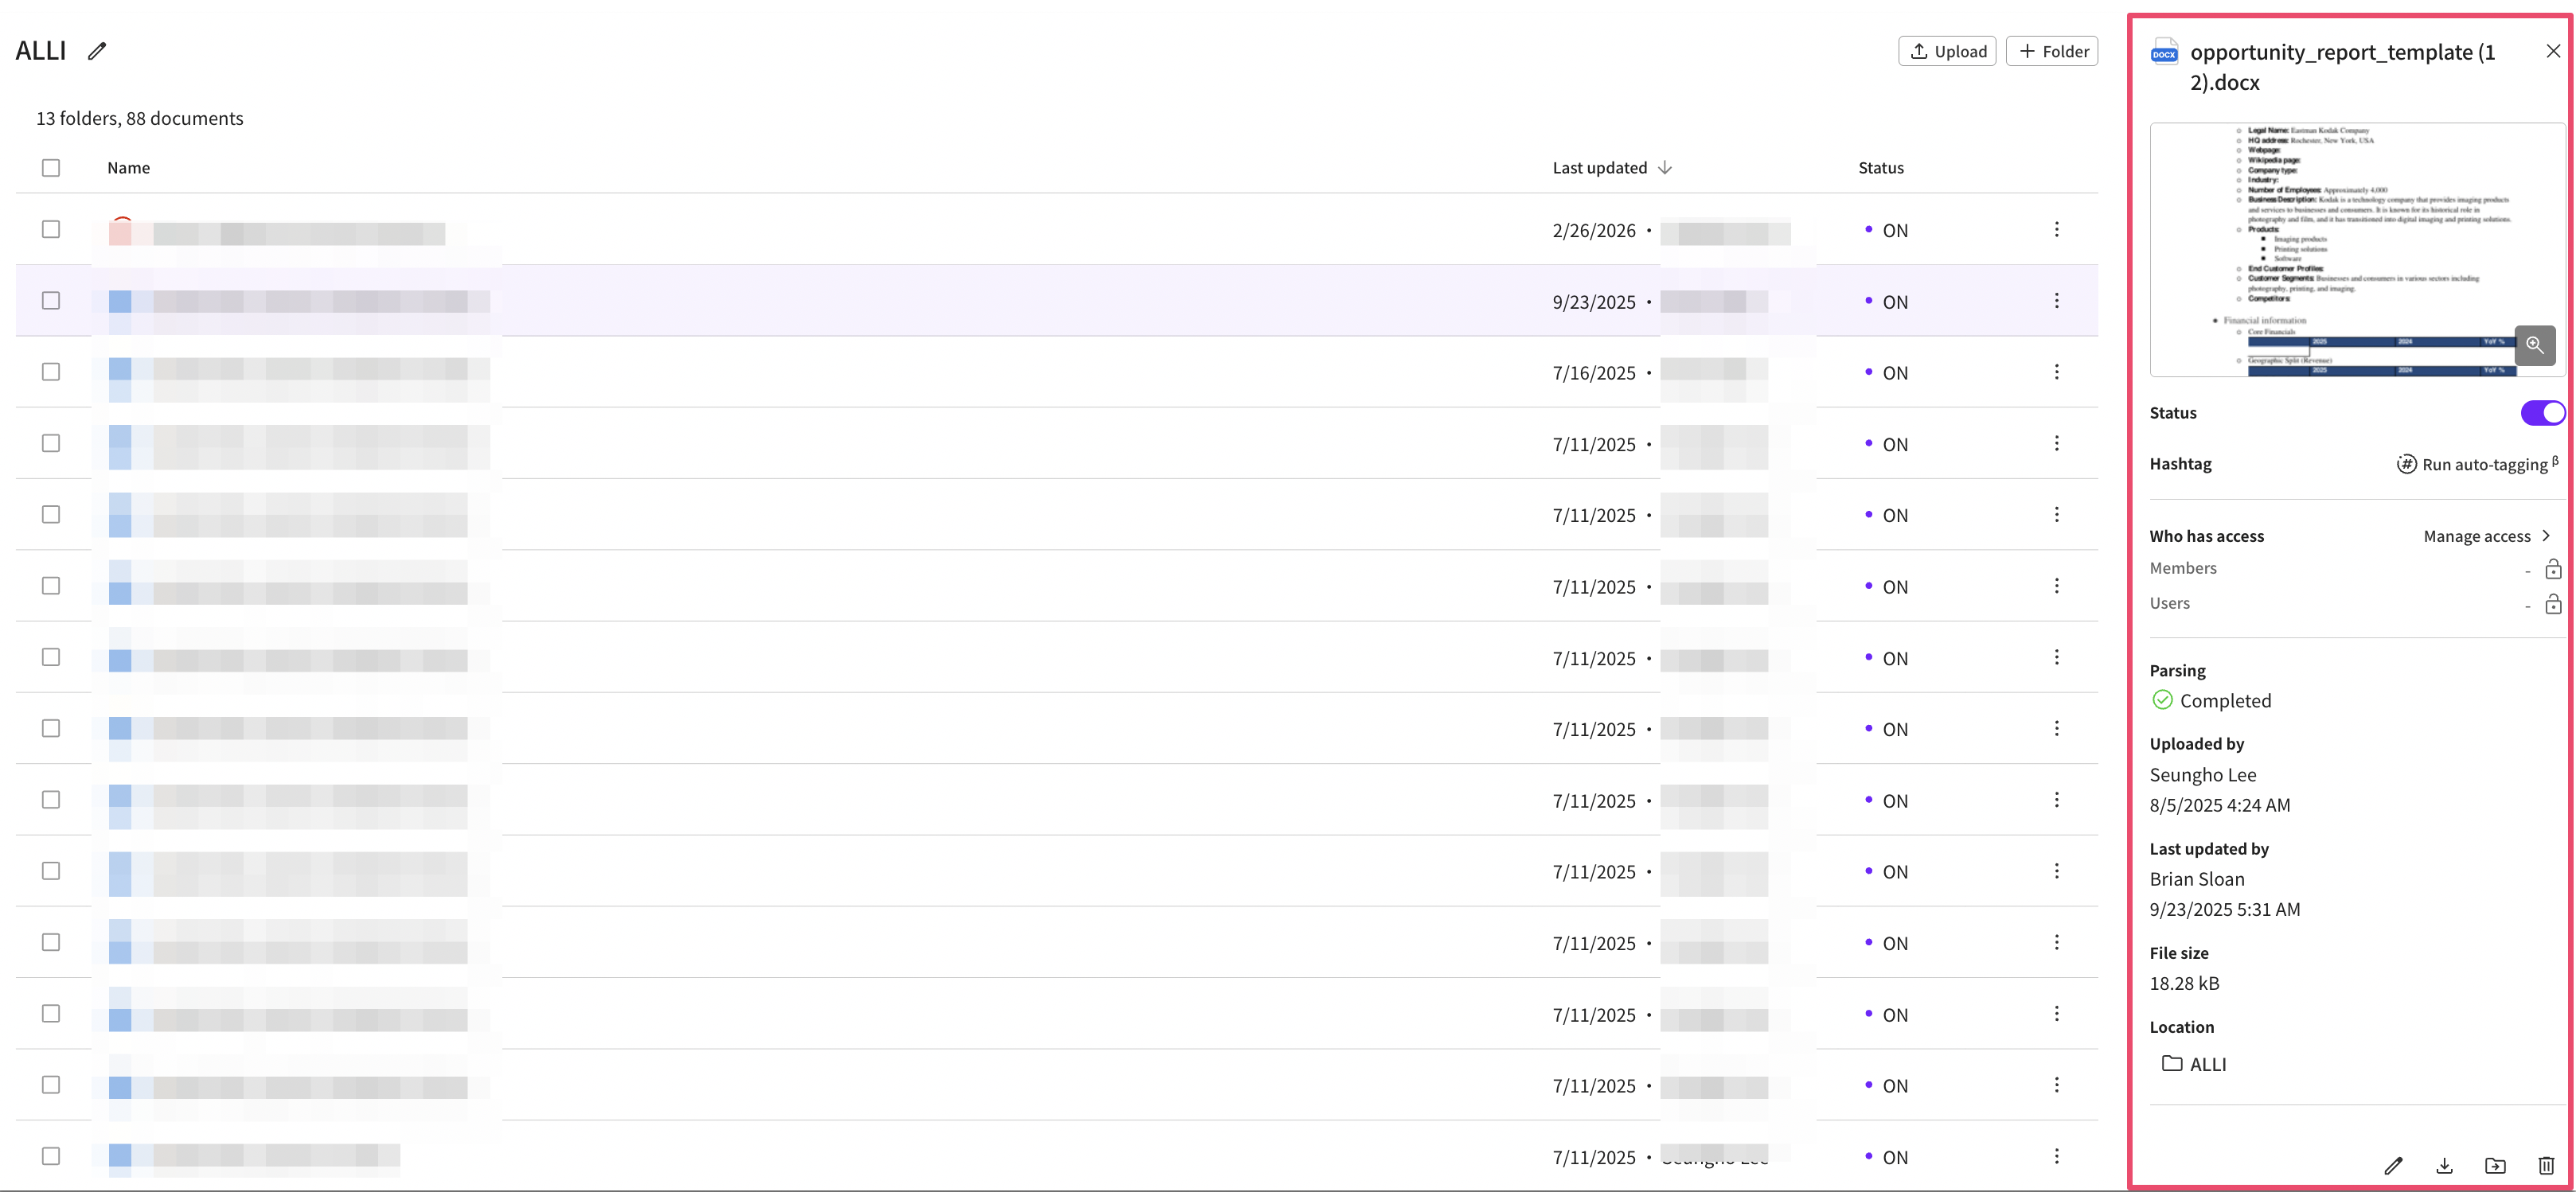Viewport: 2576px width, 1192px height.
Task: Open three-dot menu for 7/16/2025 row
Action: (2056, 372)
